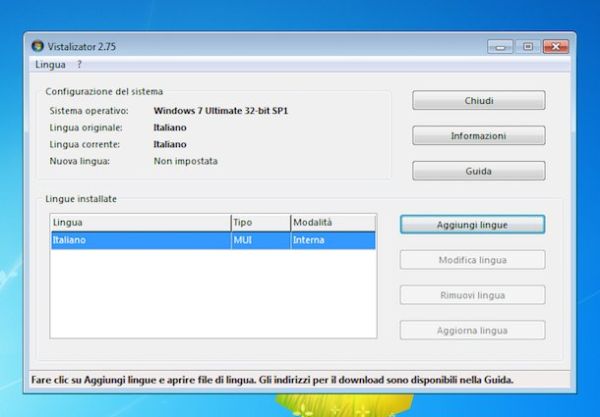Sort the list by the Modalità column header

click(x=332, y=223)
